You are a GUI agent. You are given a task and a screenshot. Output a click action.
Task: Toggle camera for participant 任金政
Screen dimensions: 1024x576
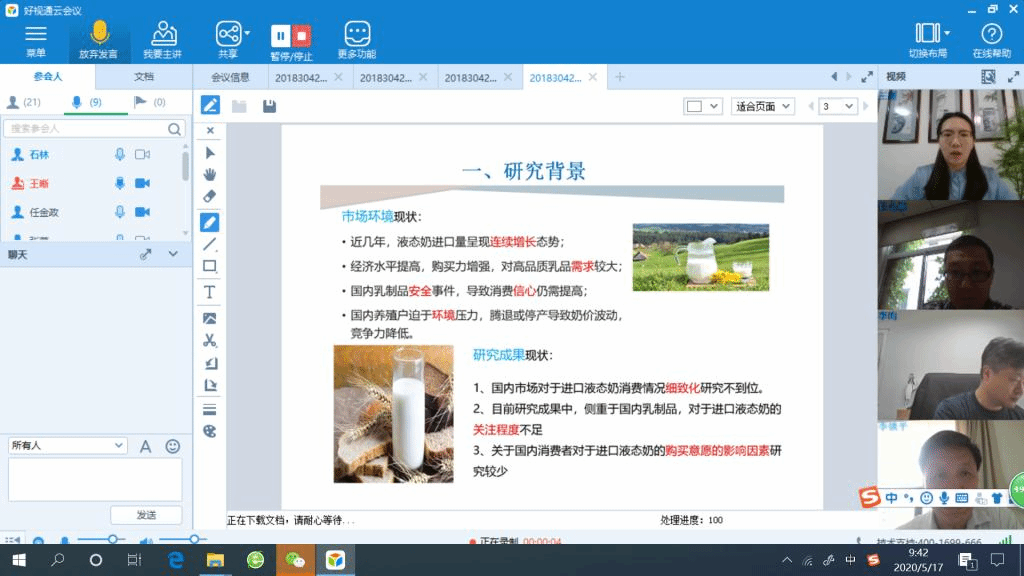point(142,212)
